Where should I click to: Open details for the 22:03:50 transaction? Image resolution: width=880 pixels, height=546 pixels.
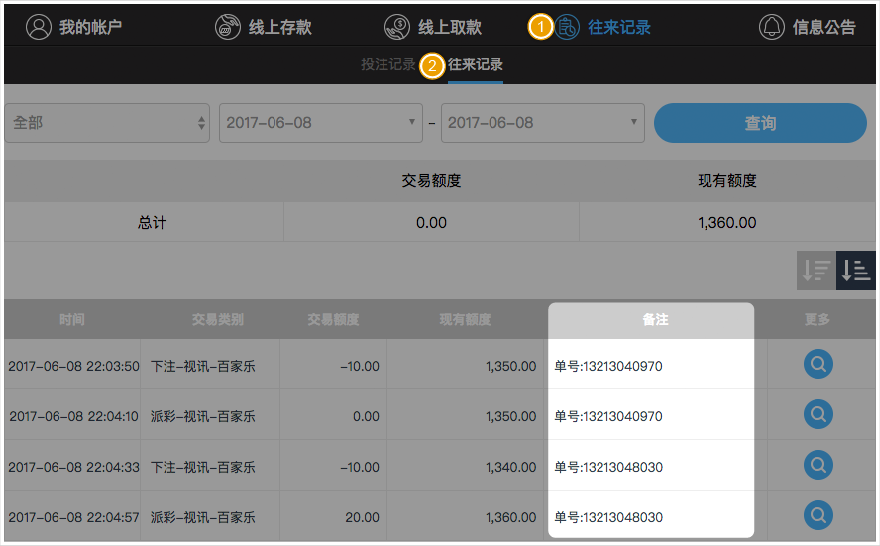point(818,365)
